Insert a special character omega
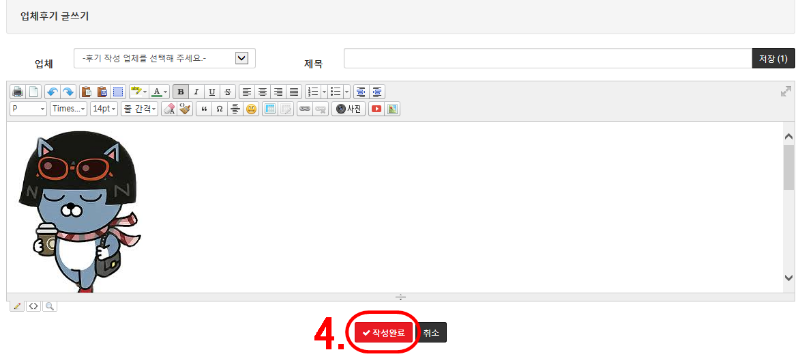 coord(219,109)
